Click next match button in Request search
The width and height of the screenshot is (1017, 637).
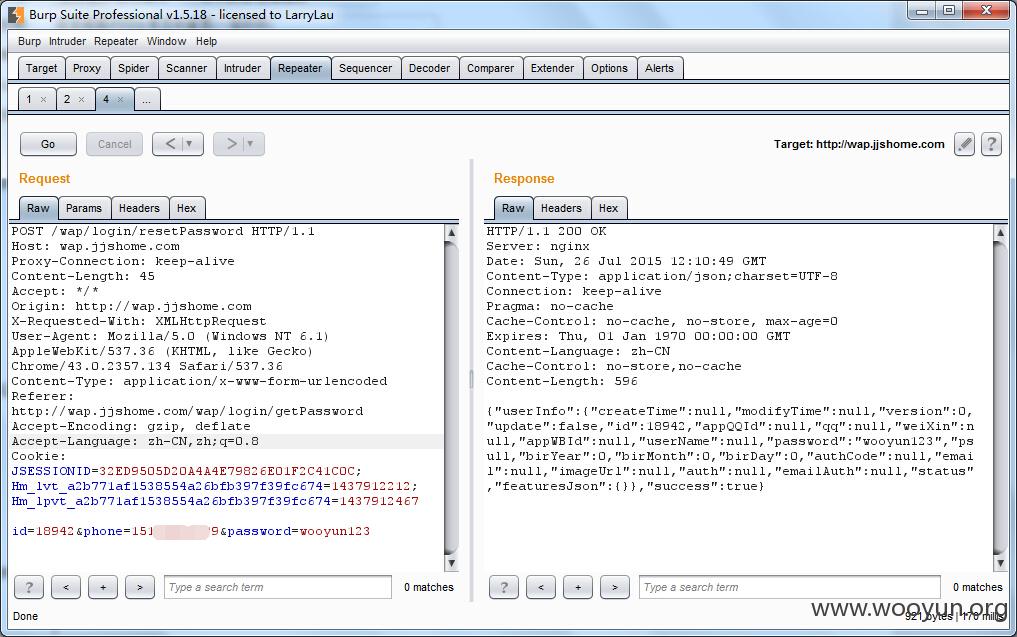pyautogui.click(x=139, y=587)
